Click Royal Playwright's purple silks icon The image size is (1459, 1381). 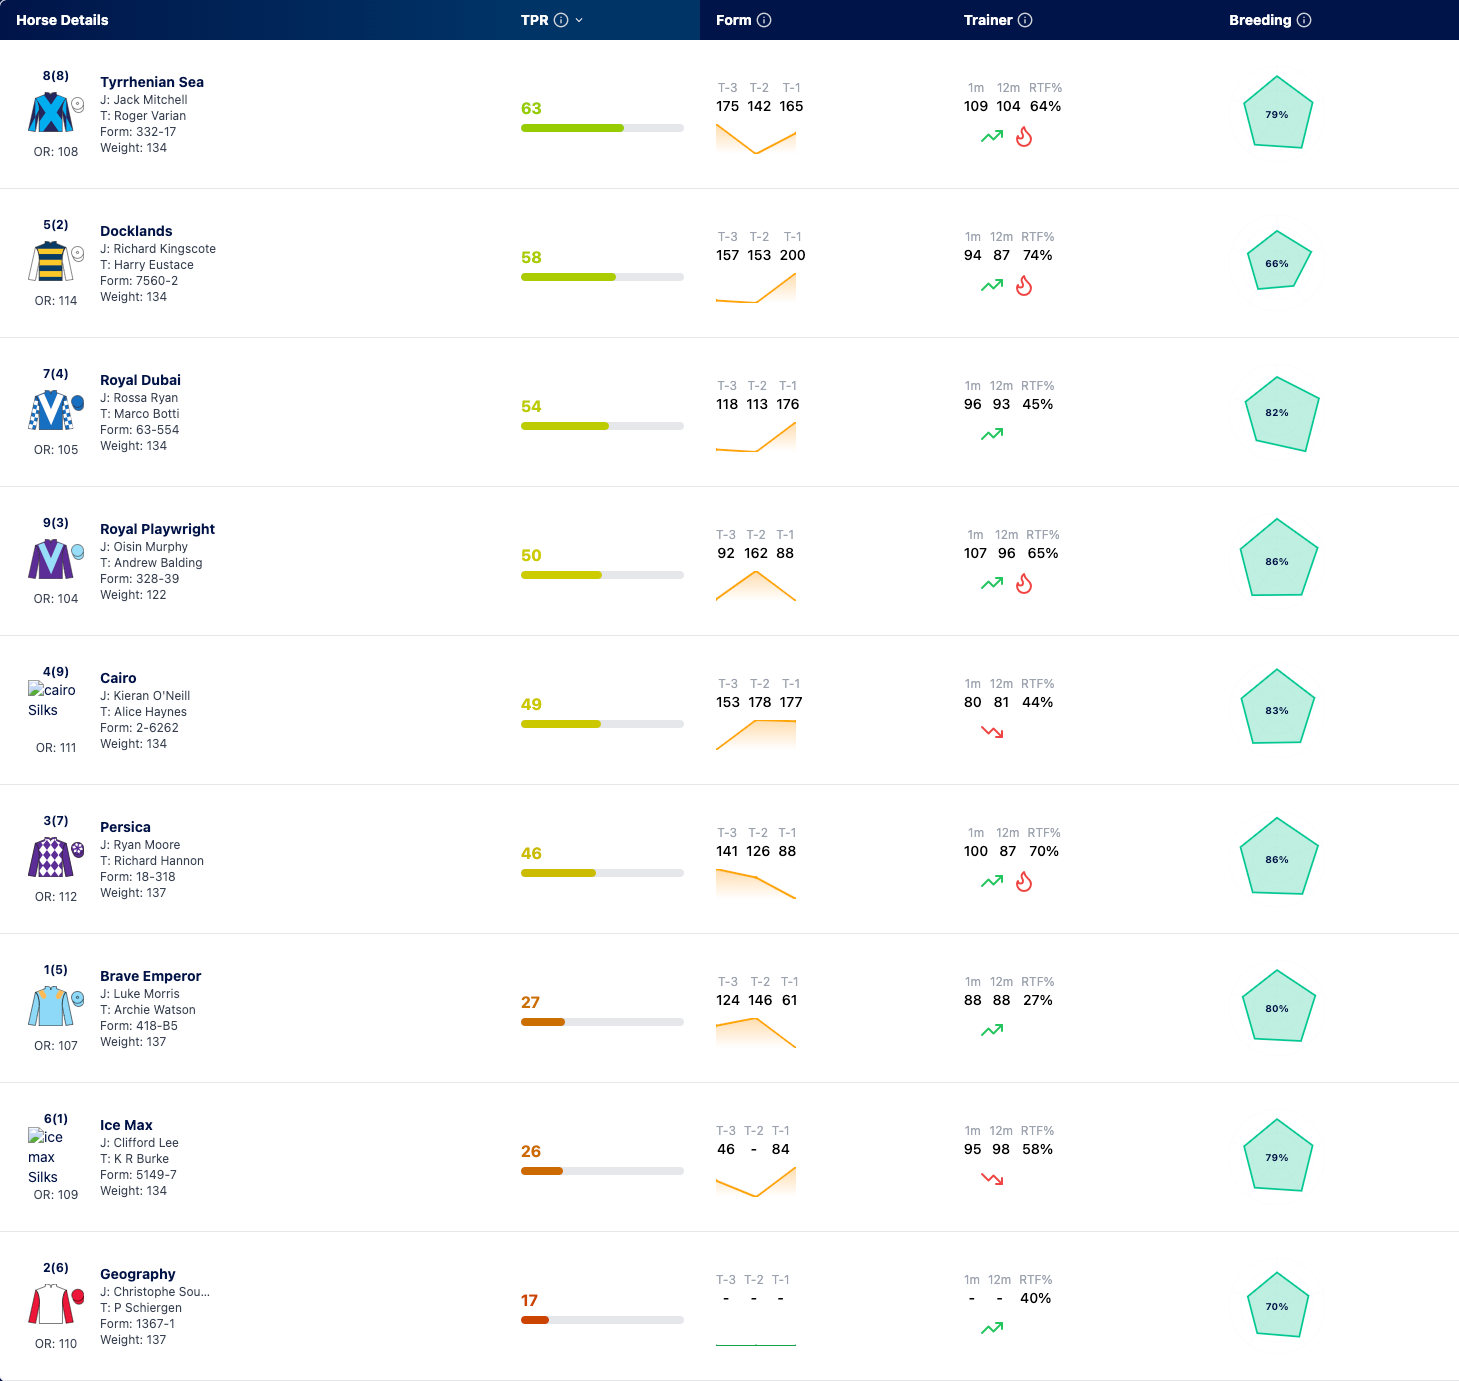(50, 560)
